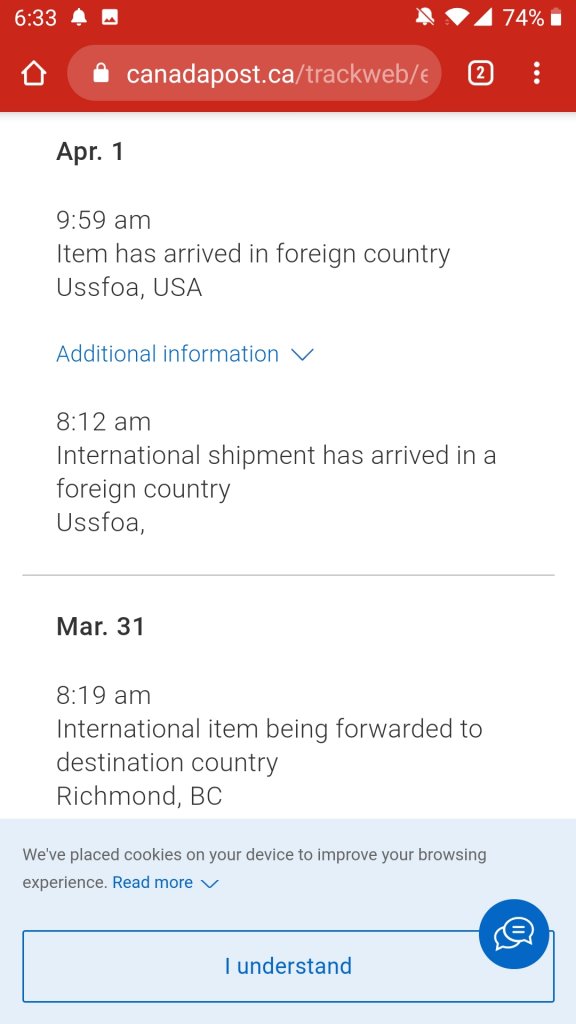Tap the 9:59 am arrived in foreign country entry
576x1024 pixels.
pos(253,253)
